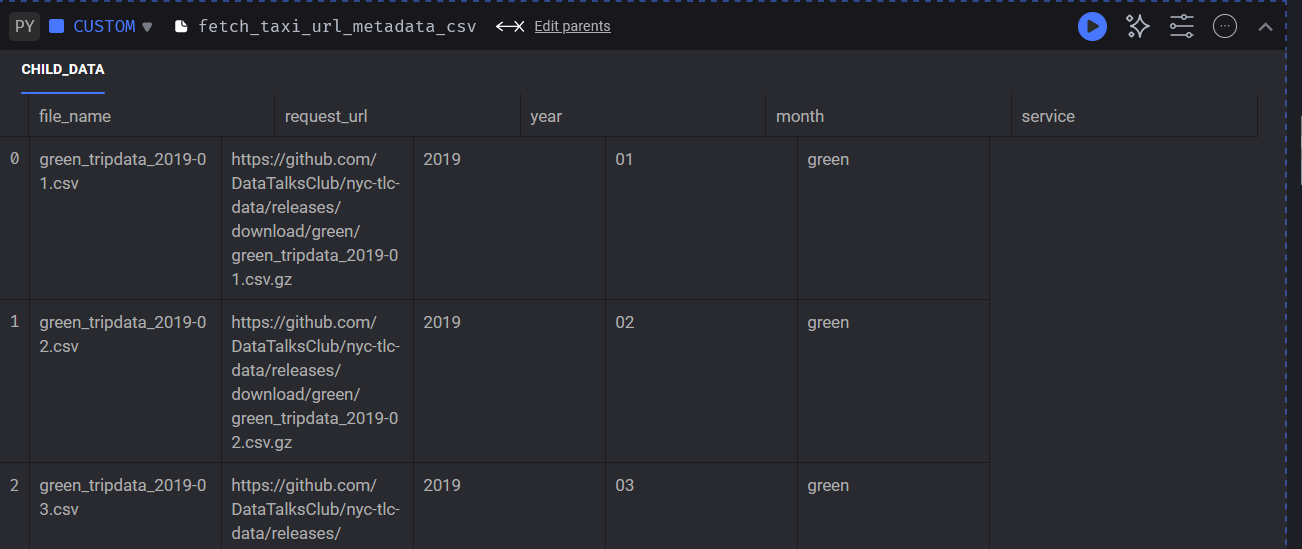
Task: Click the green value in row 1
Action: [x=828, y=322]
